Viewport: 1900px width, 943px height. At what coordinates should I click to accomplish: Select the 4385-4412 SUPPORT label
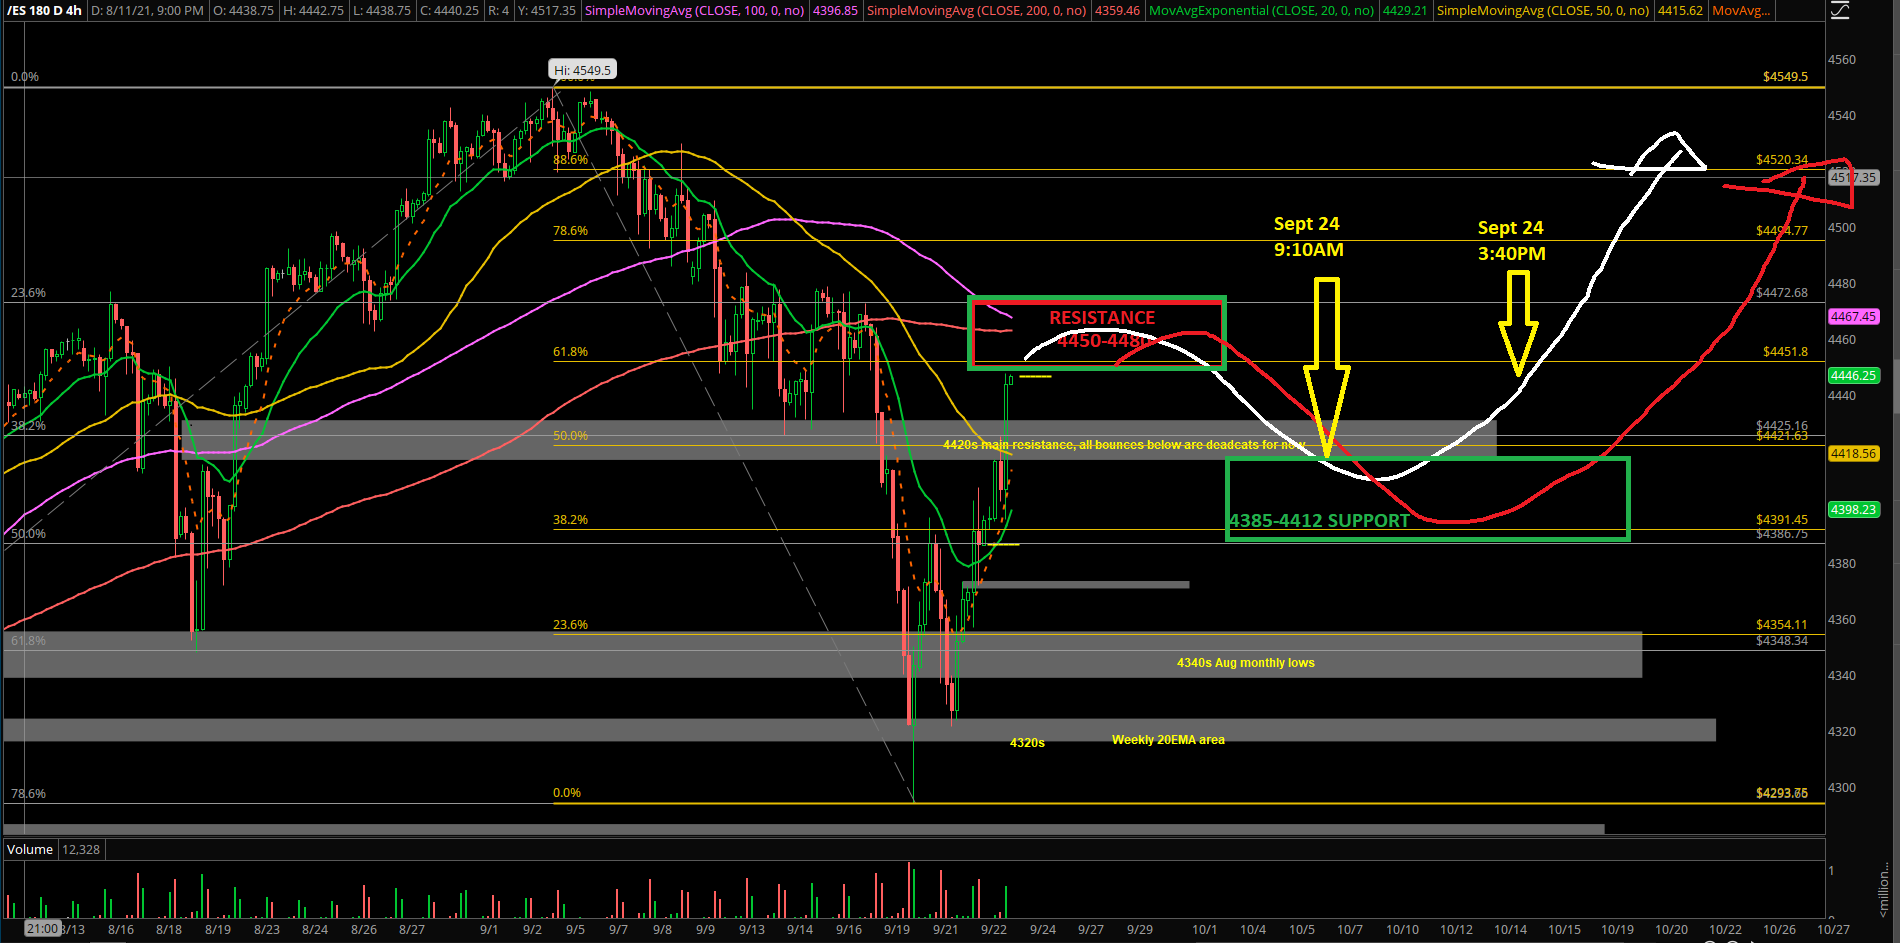point(1319,521)
